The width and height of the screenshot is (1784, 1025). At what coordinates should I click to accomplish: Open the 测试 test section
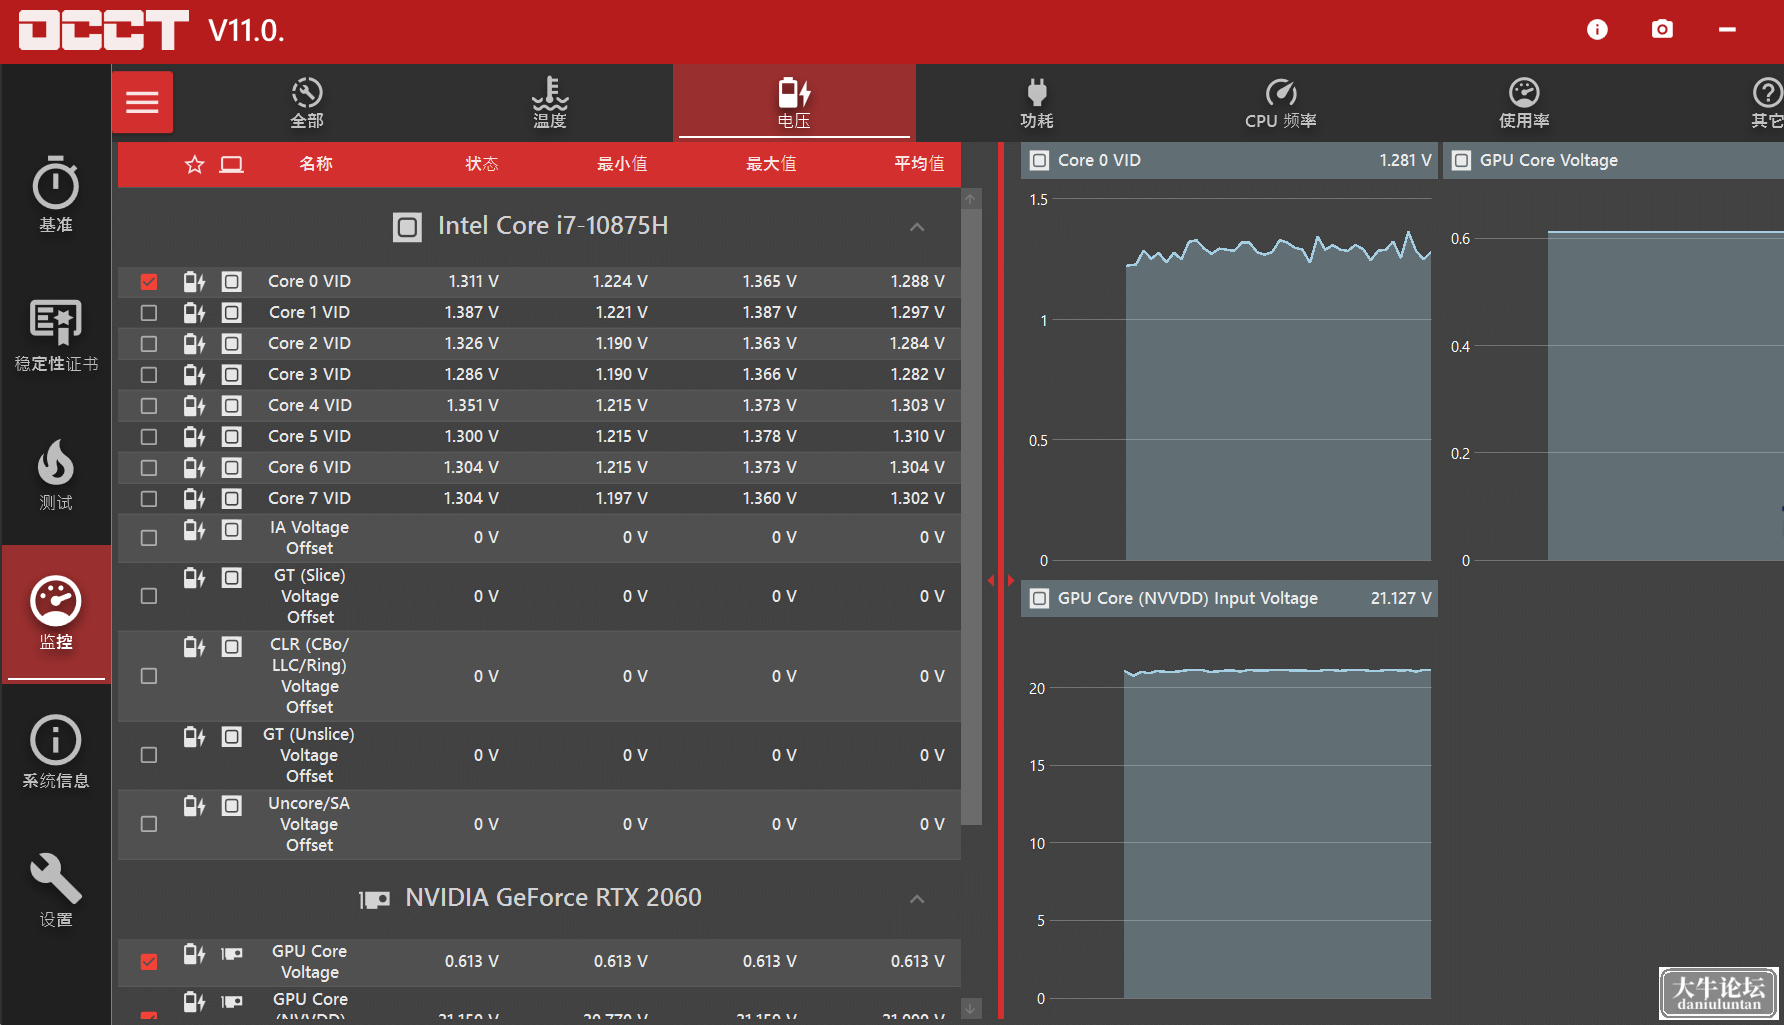pos(56,475)
